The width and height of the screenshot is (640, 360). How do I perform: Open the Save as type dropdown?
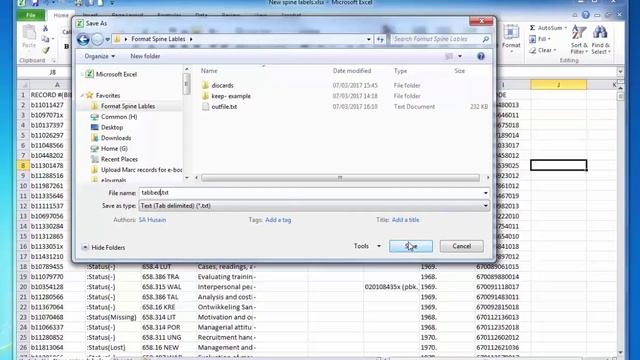pyautogui.click(x=485, y=206)
